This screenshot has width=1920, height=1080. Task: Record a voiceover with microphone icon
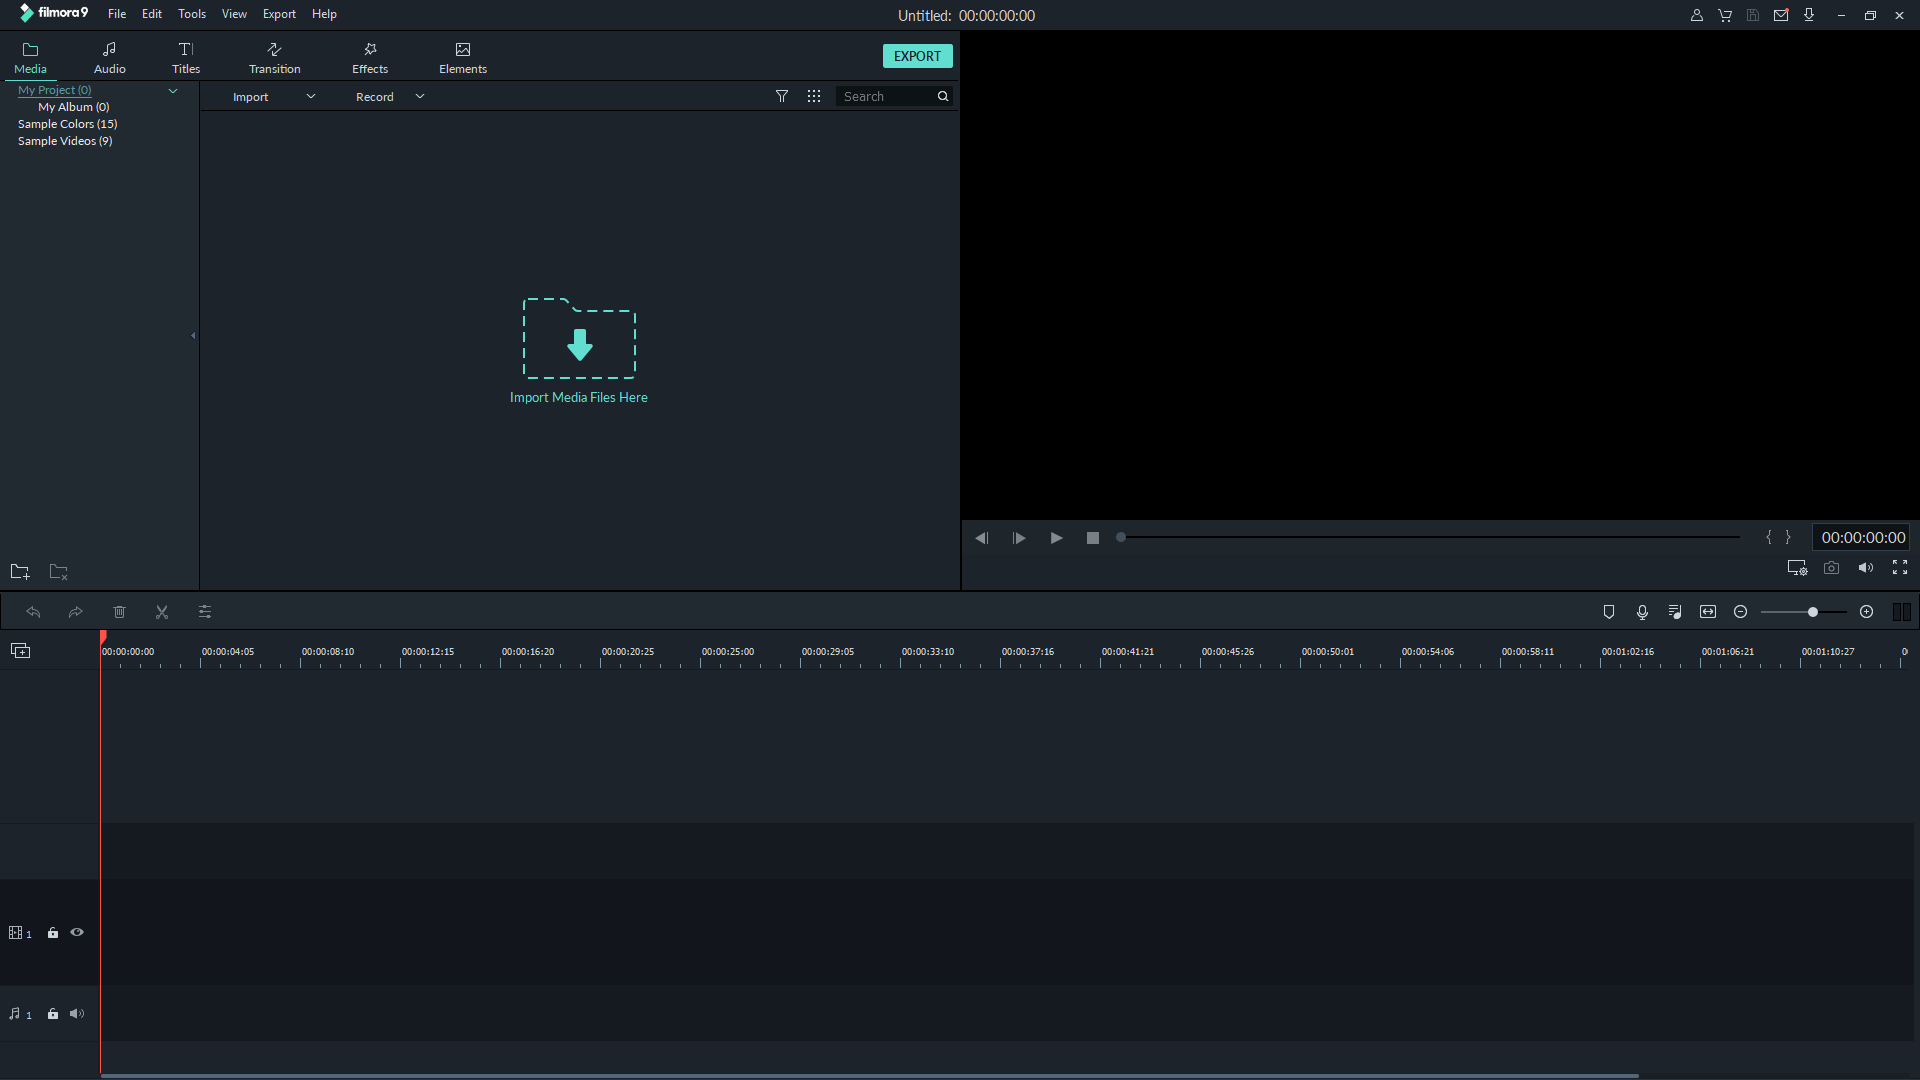(x=1642, y=612)
